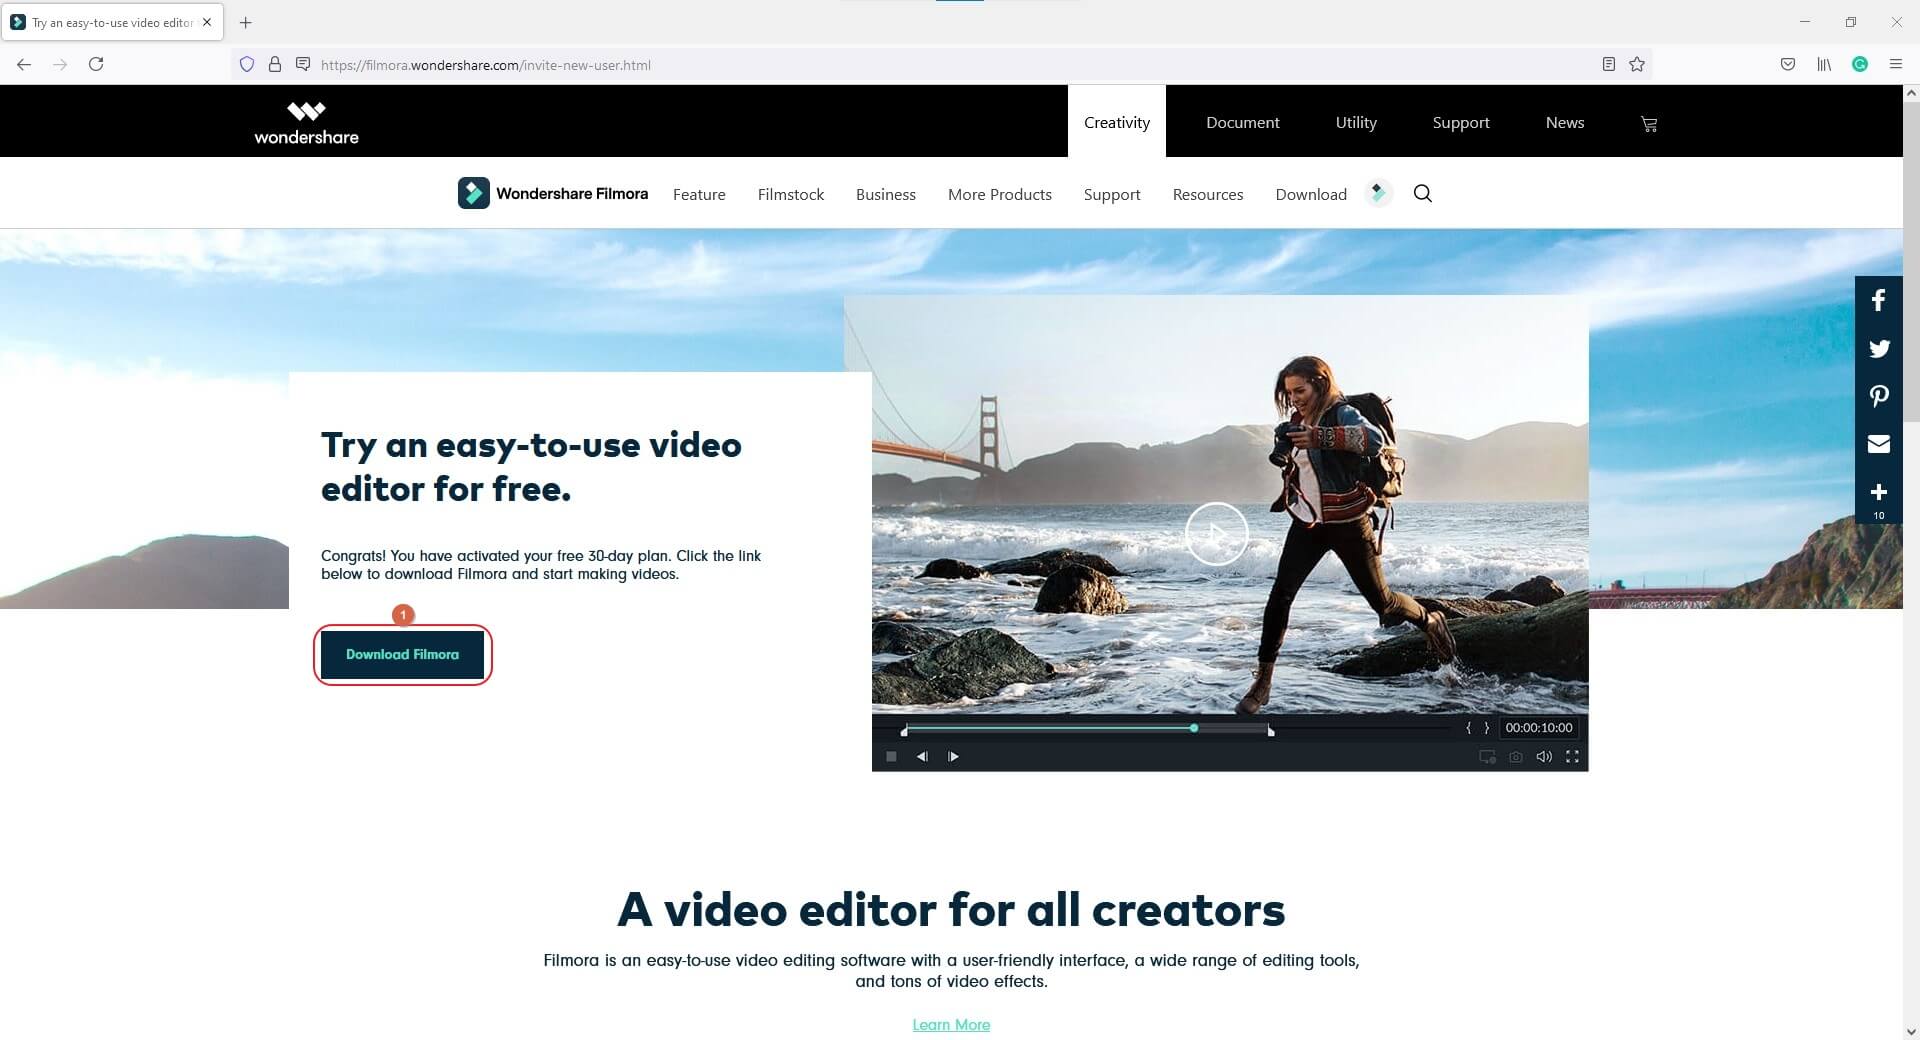Screen dimensions: 1920x1040
Task: Reload the current page
Action: [96, 64]
